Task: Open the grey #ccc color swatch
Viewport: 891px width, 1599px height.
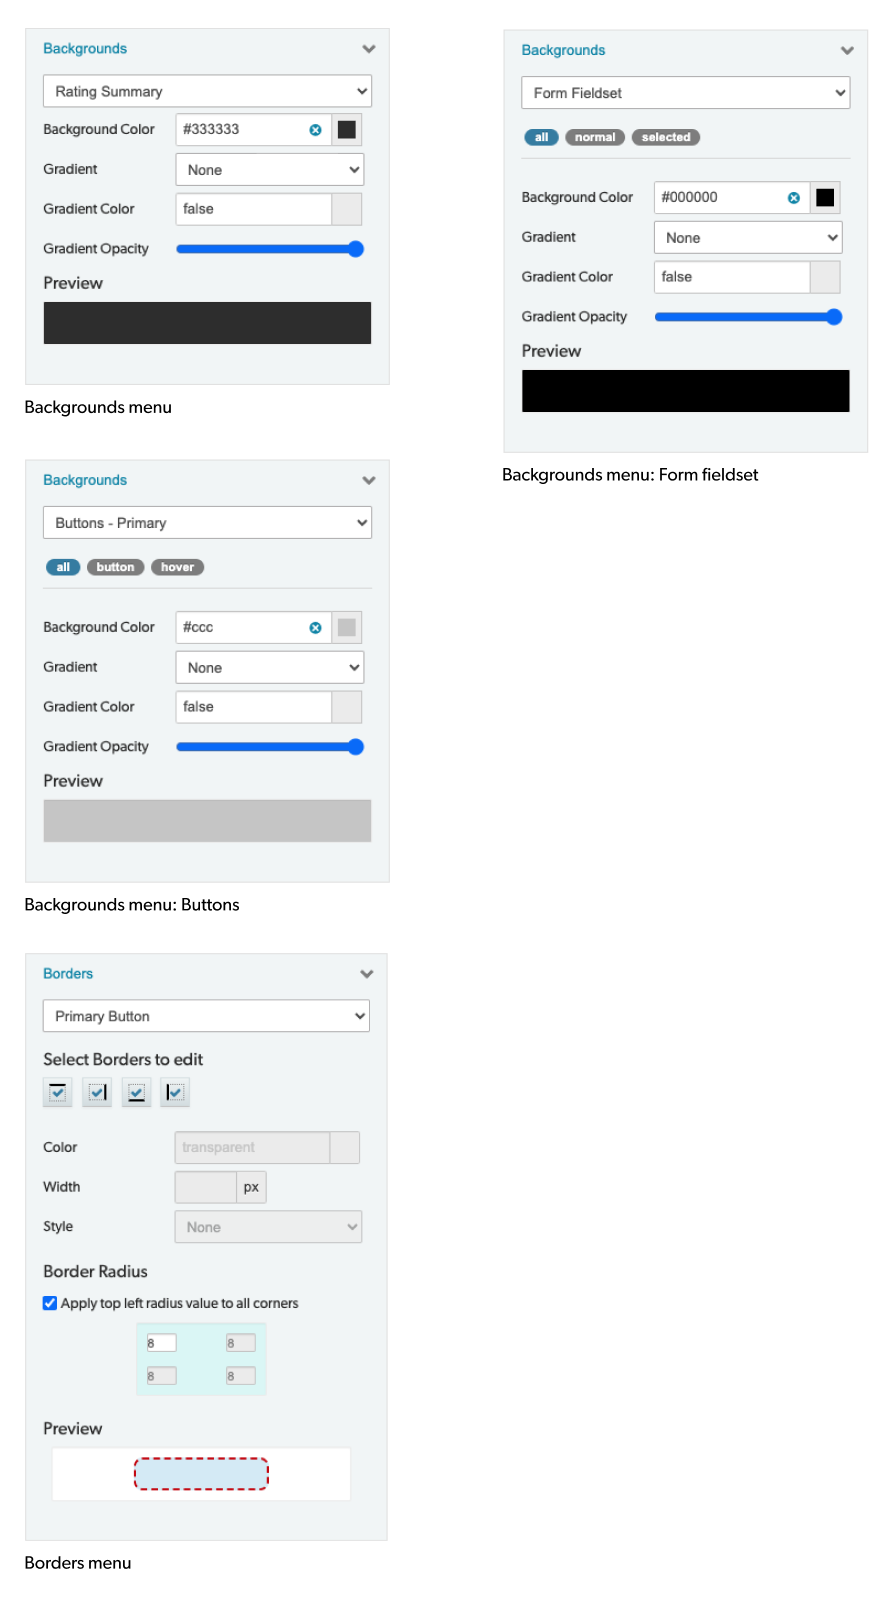Action: tap(347, 628)
